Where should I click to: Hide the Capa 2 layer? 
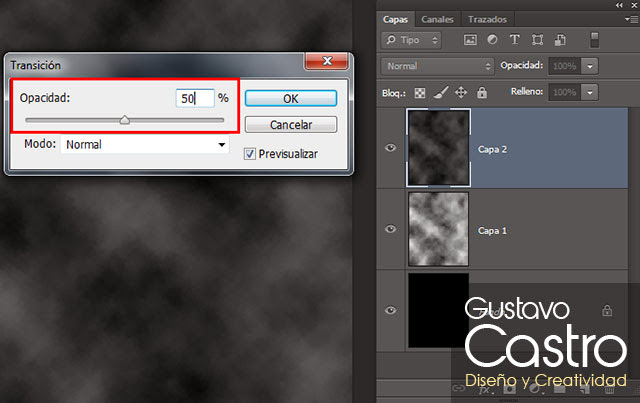tap(391, 148)
